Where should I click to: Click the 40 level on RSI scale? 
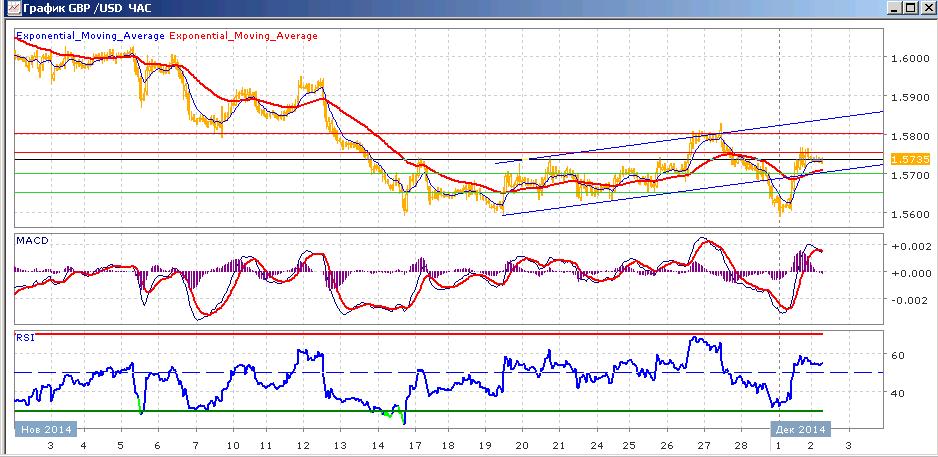899,393
